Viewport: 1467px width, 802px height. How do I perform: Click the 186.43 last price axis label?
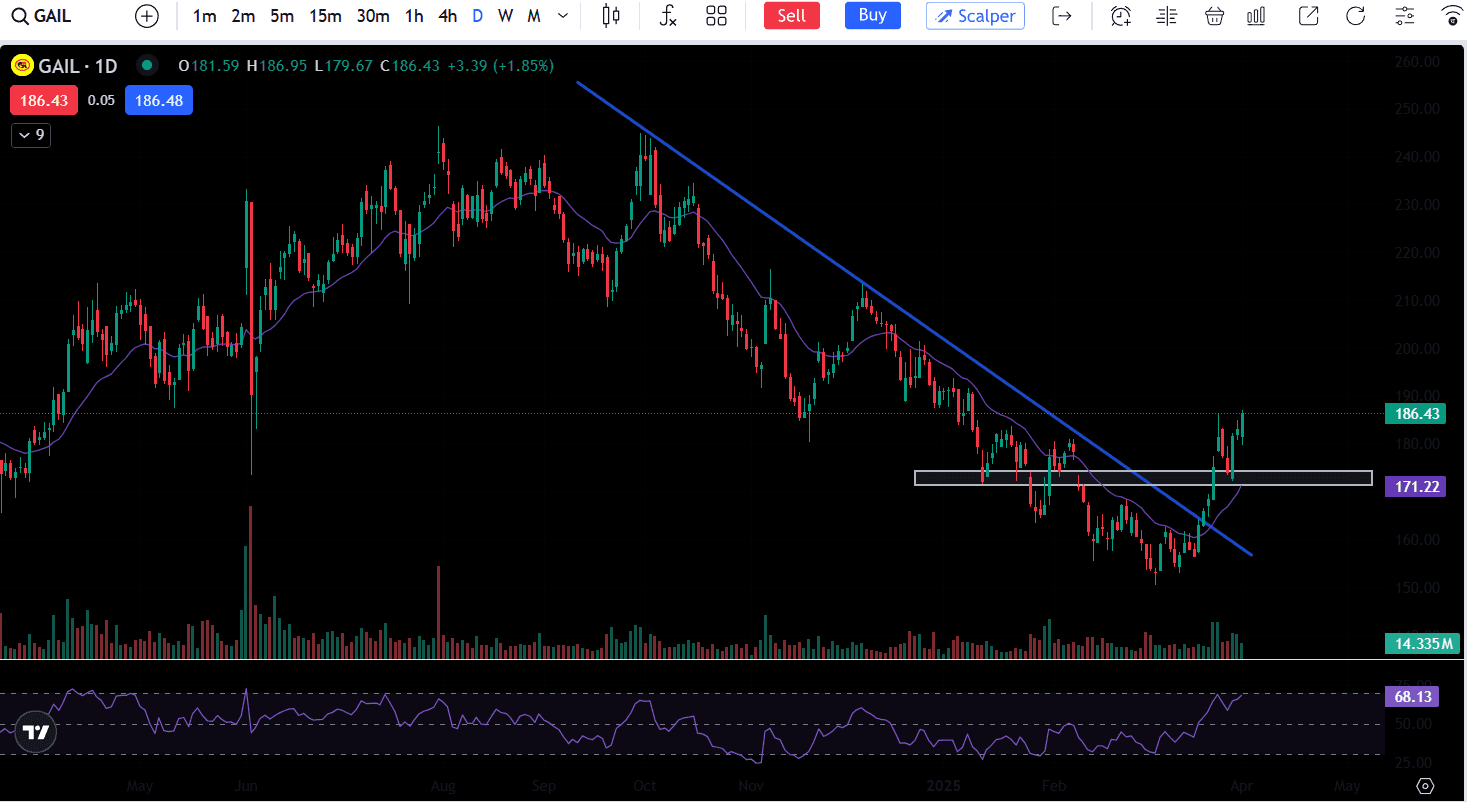point(1415,413)
